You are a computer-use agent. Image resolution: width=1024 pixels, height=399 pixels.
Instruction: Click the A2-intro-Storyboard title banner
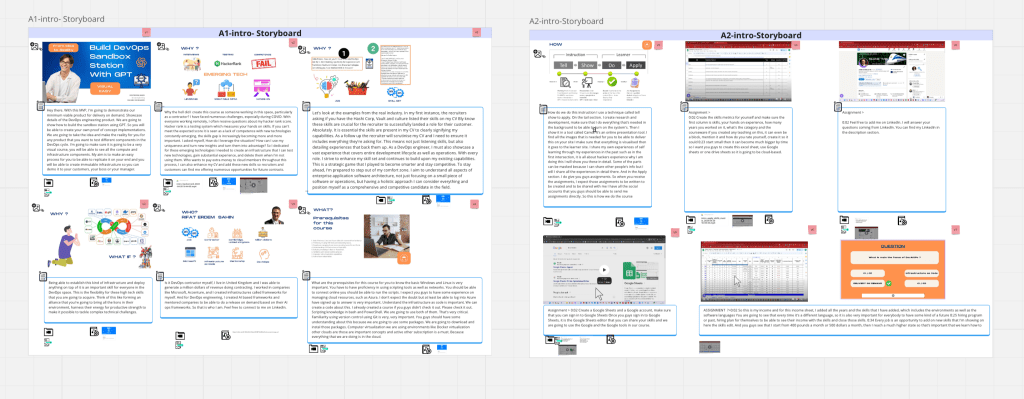pyautogui.click(x=761, y=35)
